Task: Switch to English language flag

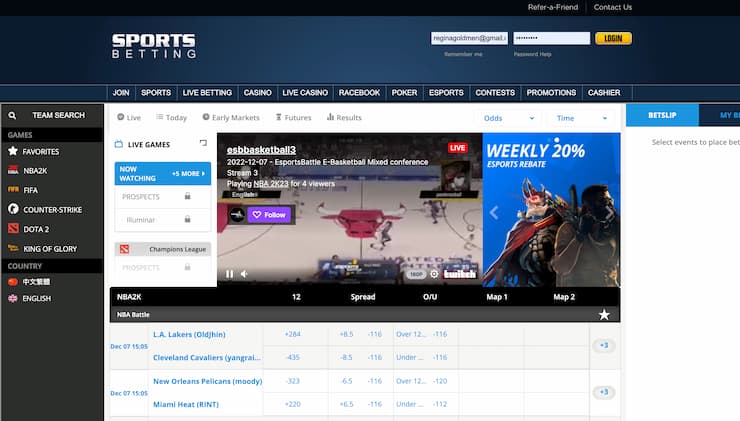Action: [x=13, y=298]
